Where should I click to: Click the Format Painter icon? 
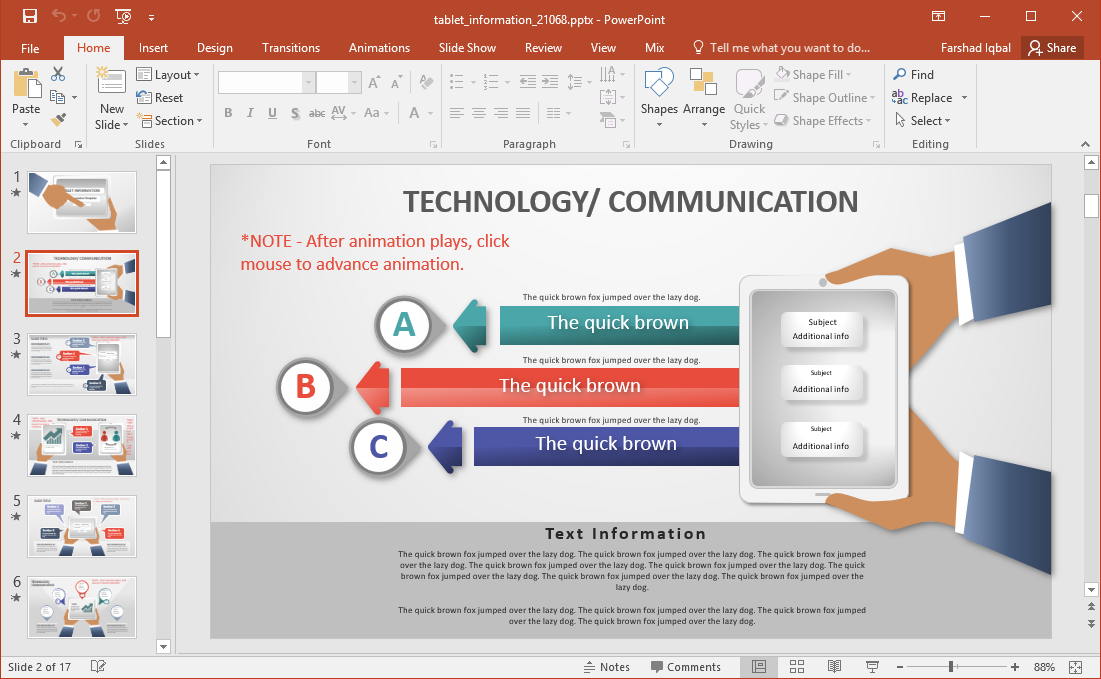[x=58, y=120]
